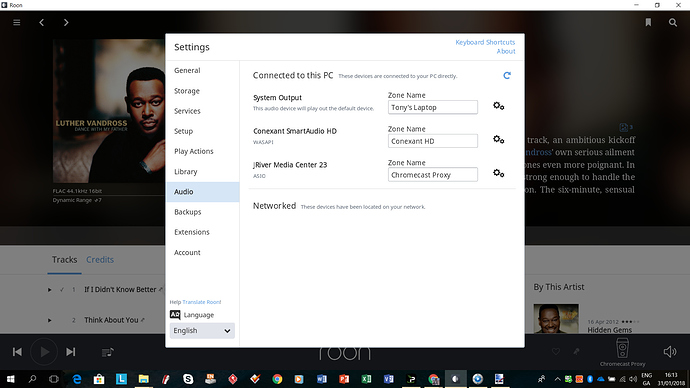Switch to the Credits tab
690x388 pixels.
coord(100,260)
